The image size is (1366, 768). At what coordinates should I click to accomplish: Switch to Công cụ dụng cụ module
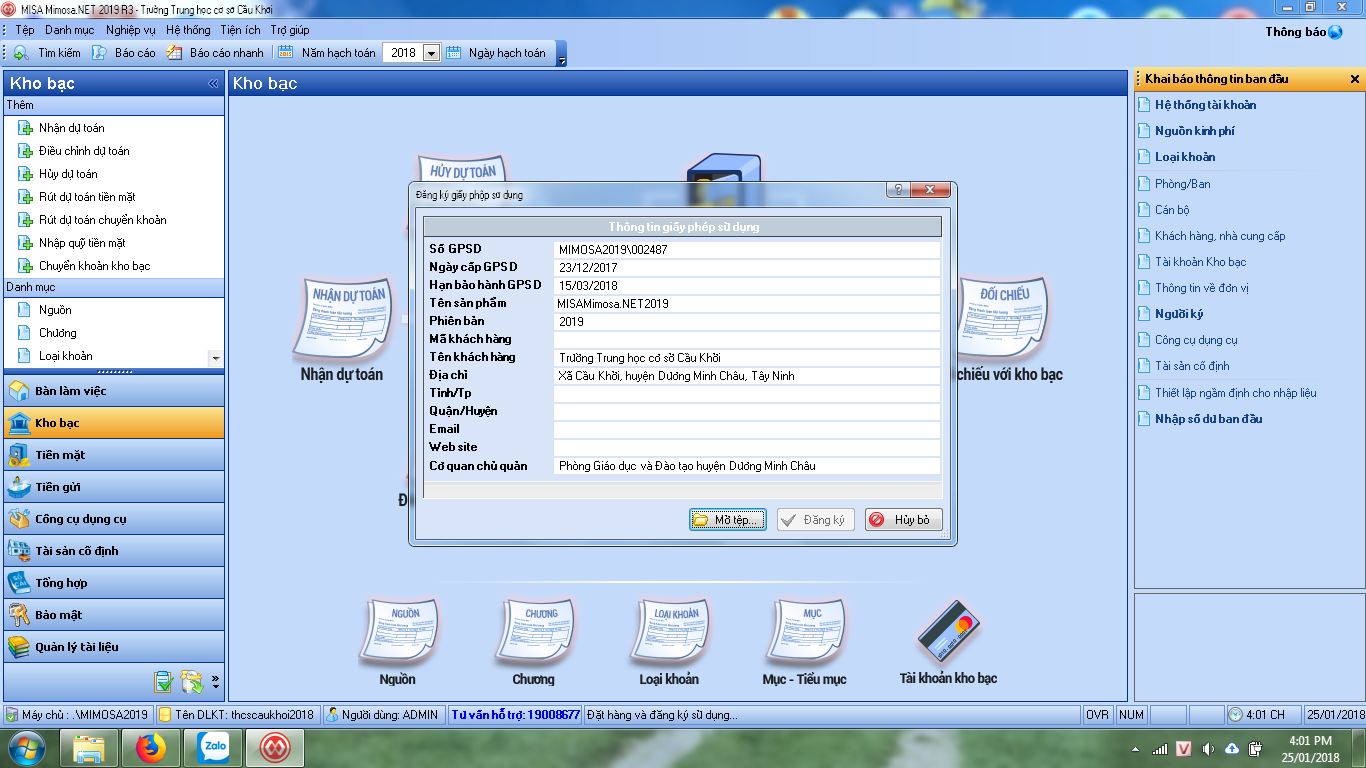point(114,519)
